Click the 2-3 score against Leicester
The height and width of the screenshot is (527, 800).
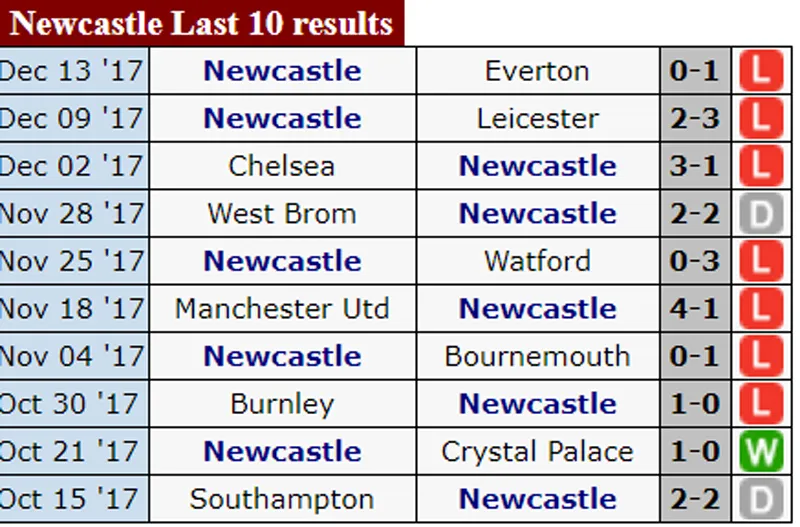coord(695,119)
